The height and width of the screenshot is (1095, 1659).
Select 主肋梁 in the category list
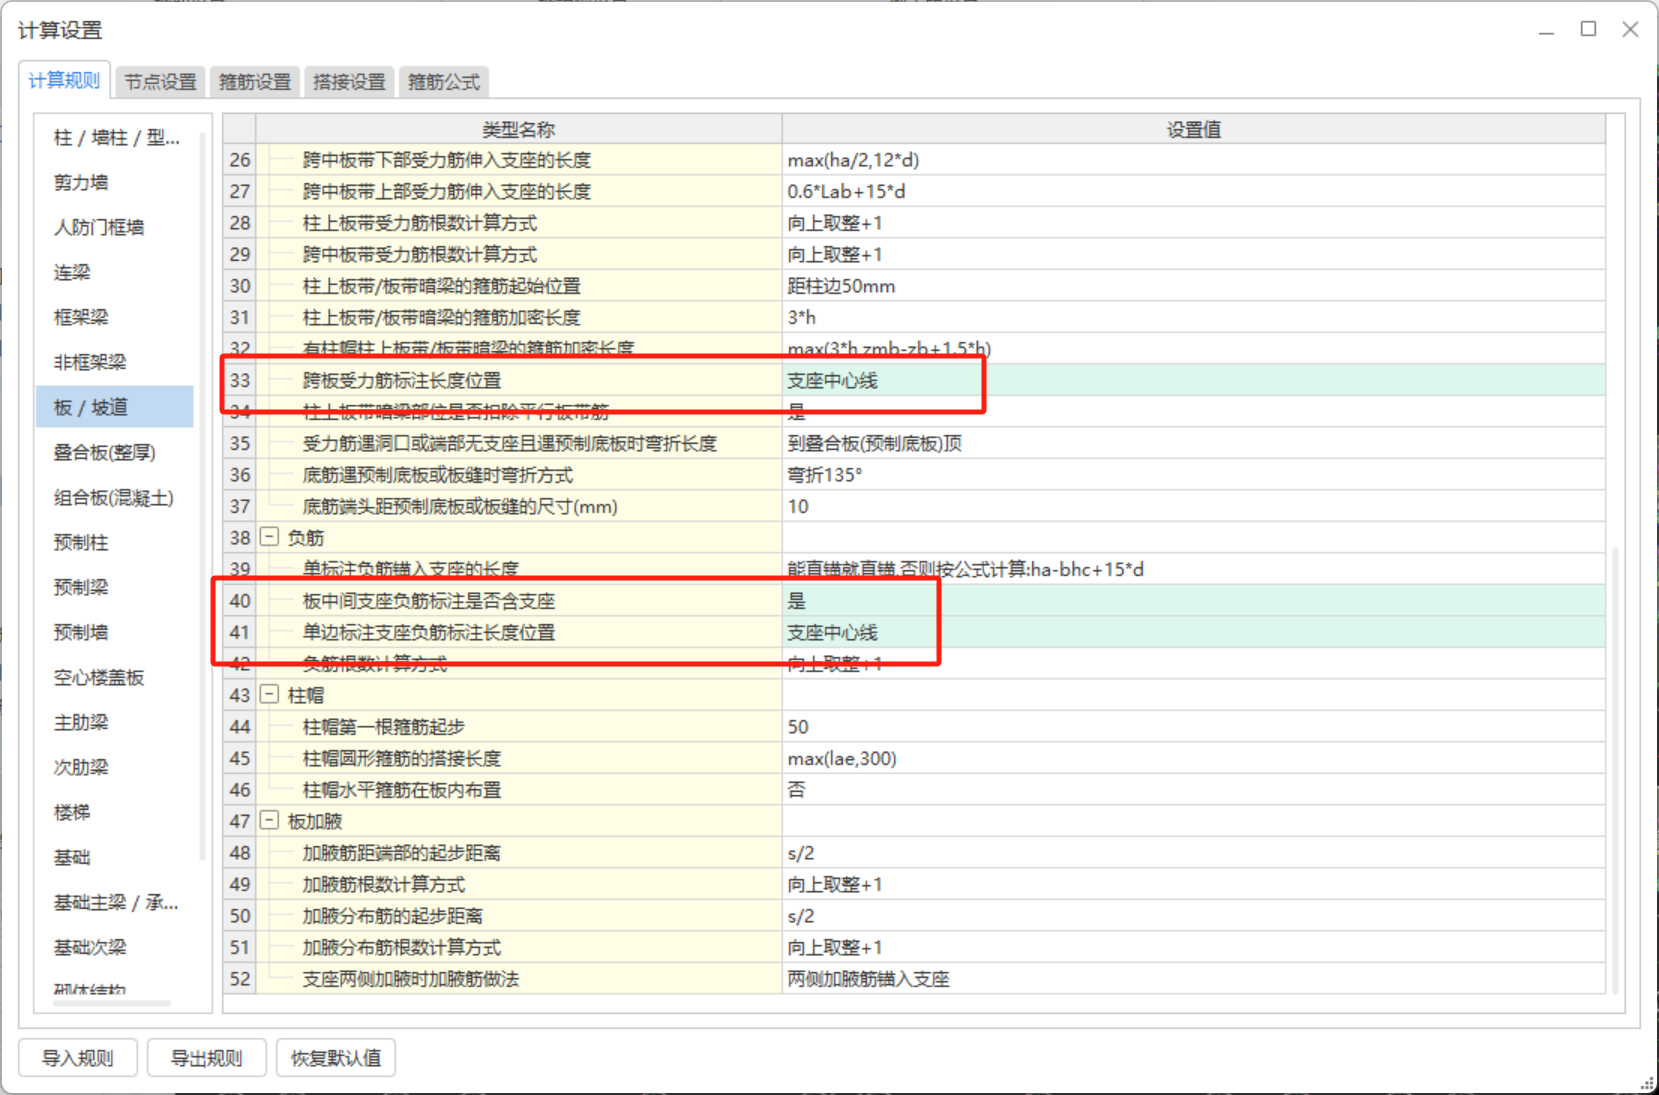116,723
